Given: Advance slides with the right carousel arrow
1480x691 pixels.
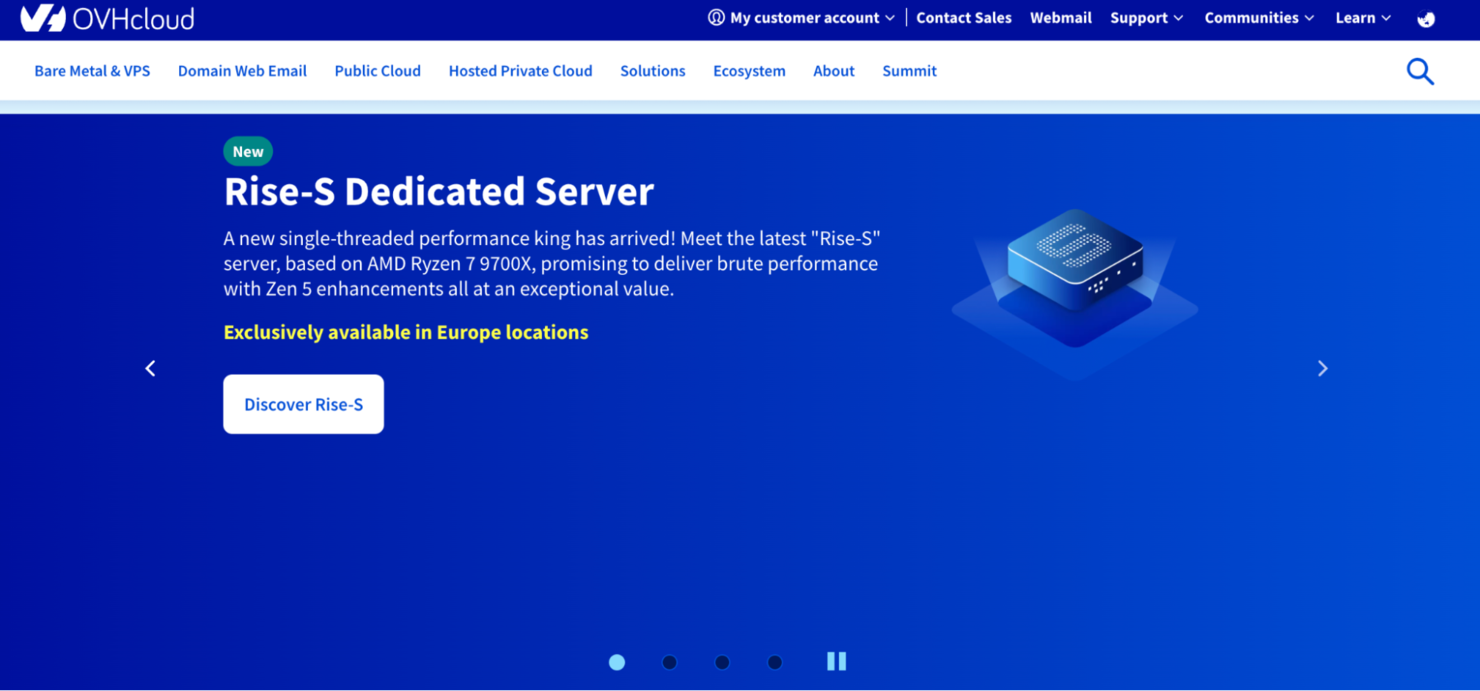Looking at the screenshot, I should click(x=1322, y=368).
